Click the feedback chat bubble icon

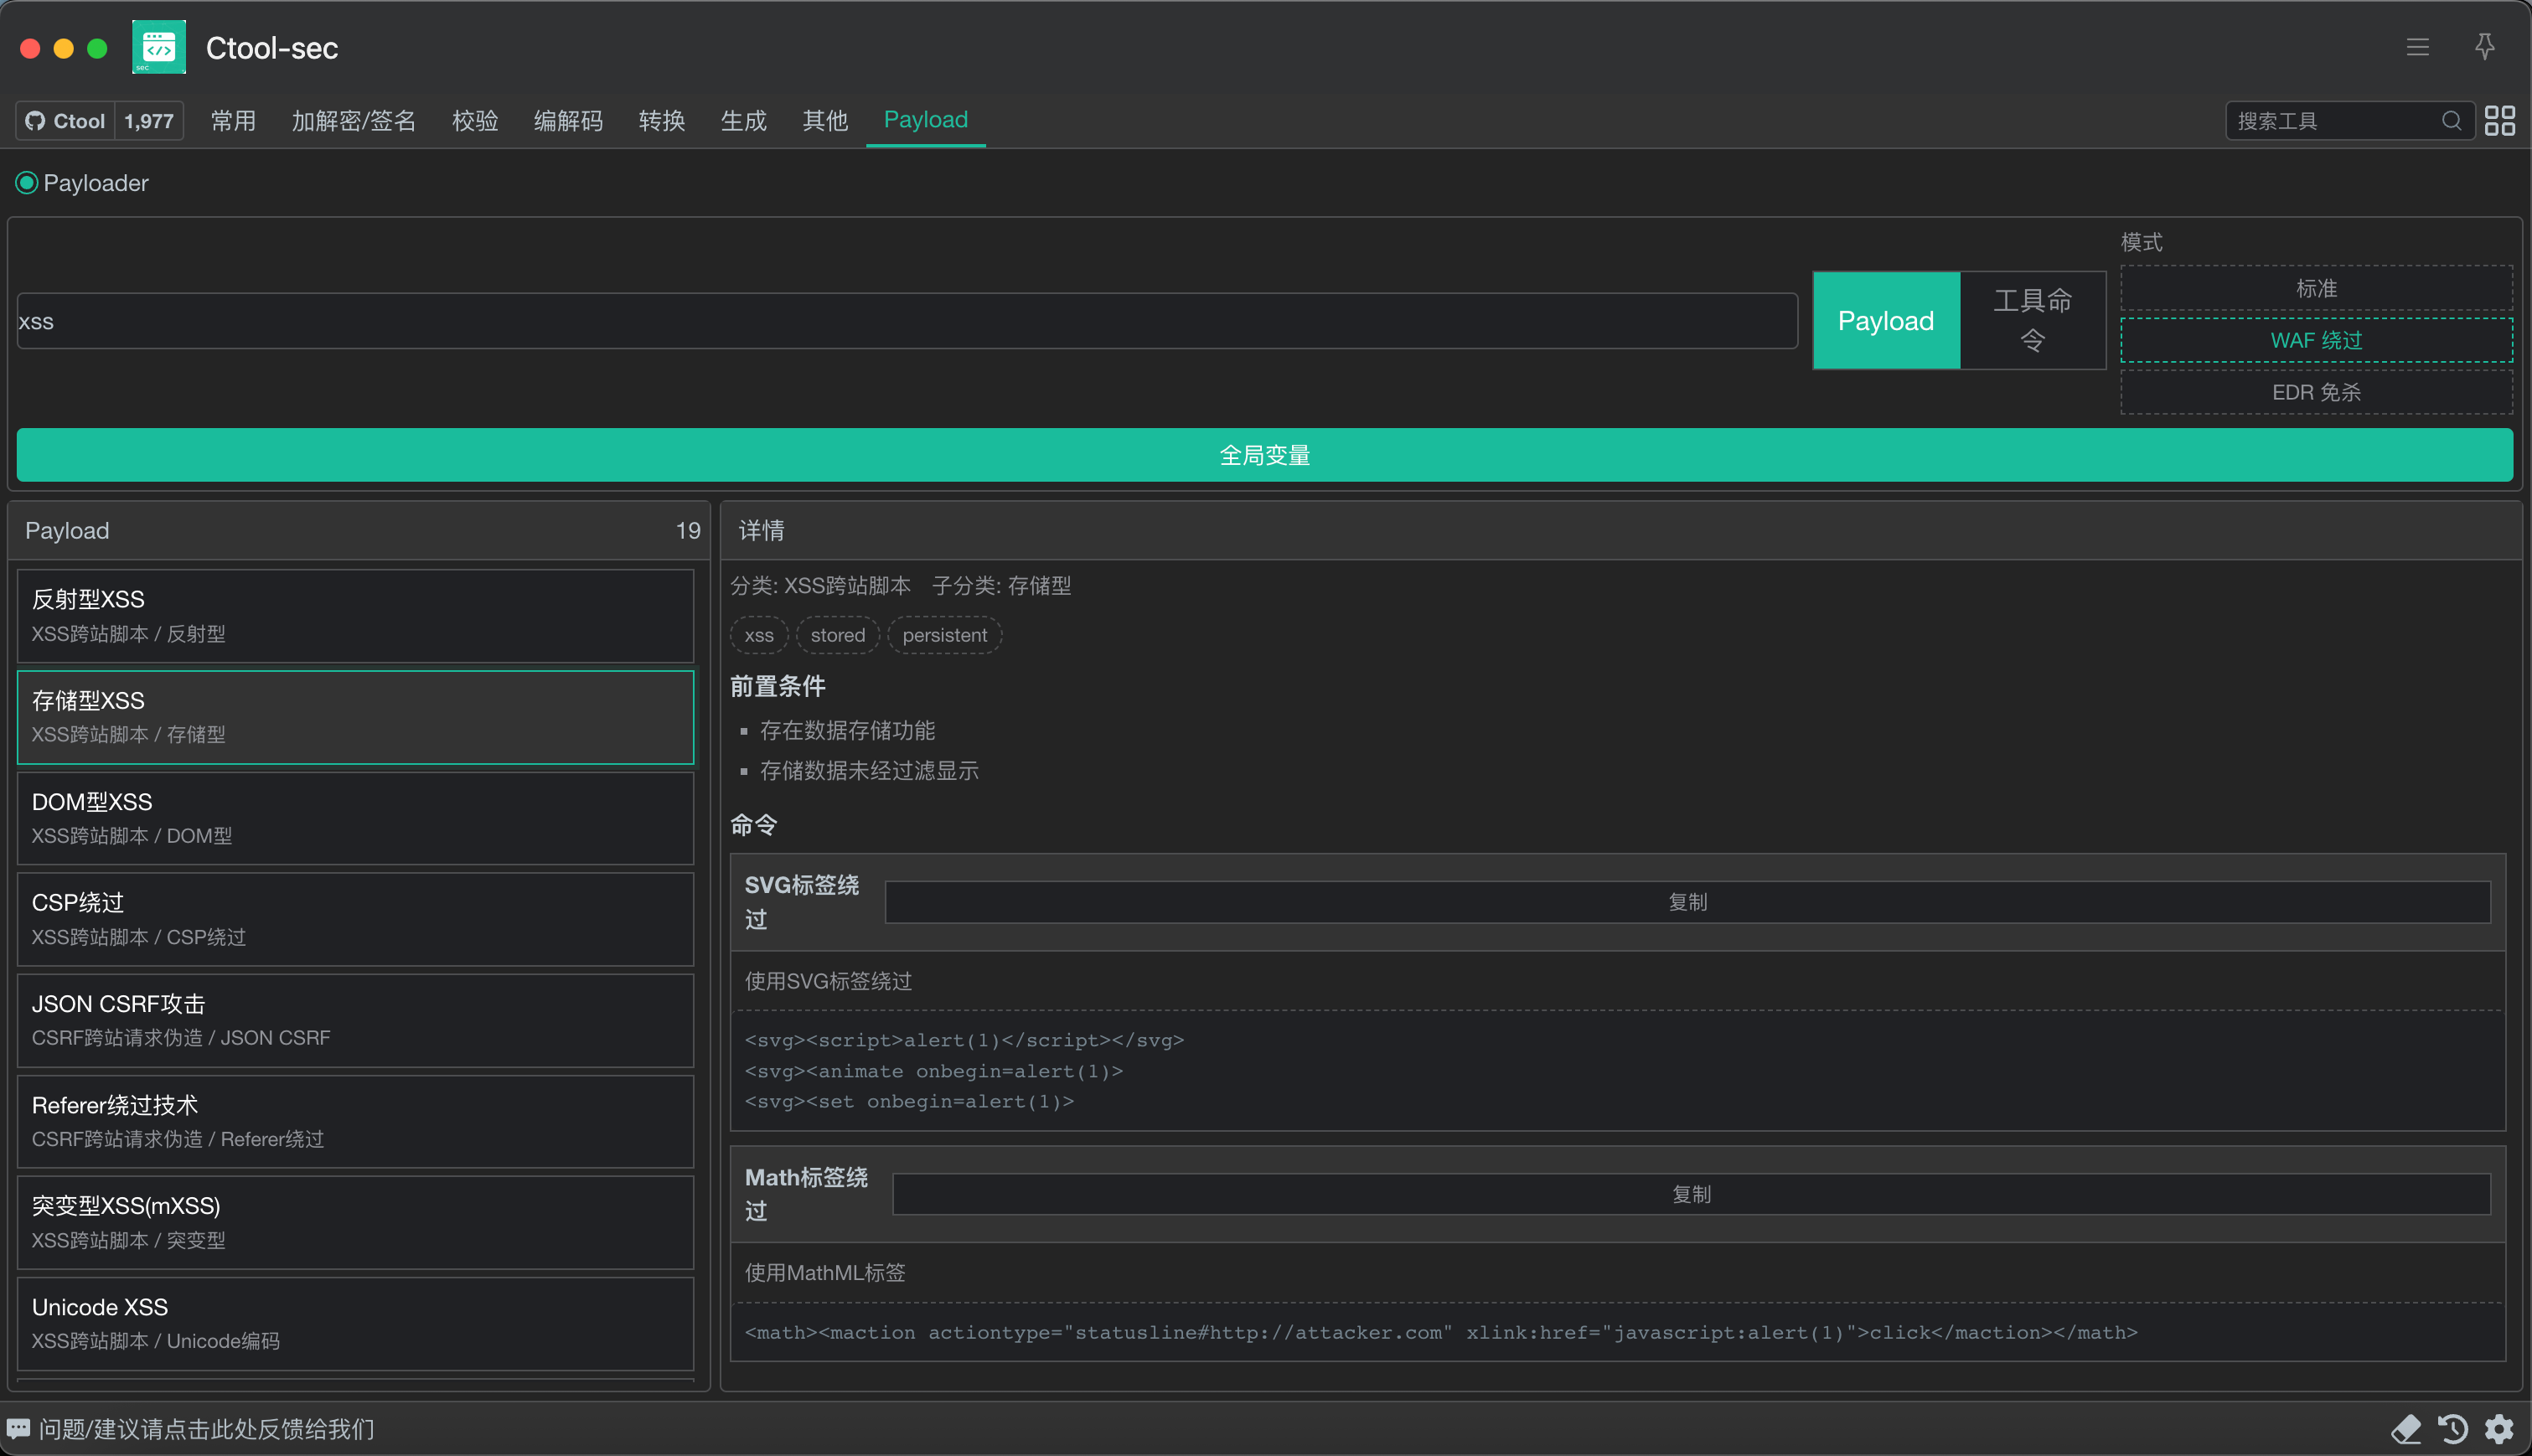pos(18,1428)
